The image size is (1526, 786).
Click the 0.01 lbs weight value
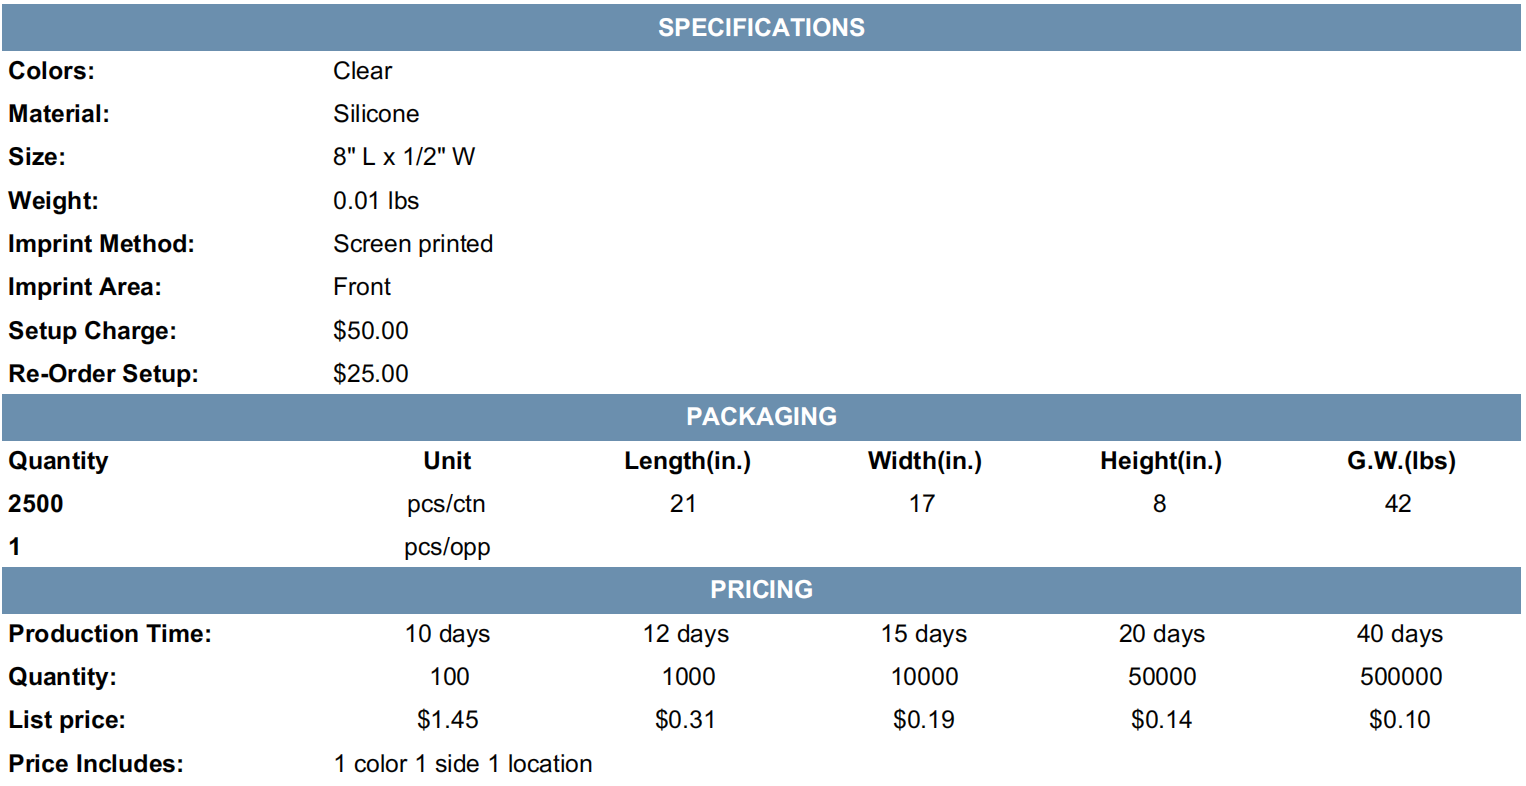pyautogui.click(x=376, y=201)
